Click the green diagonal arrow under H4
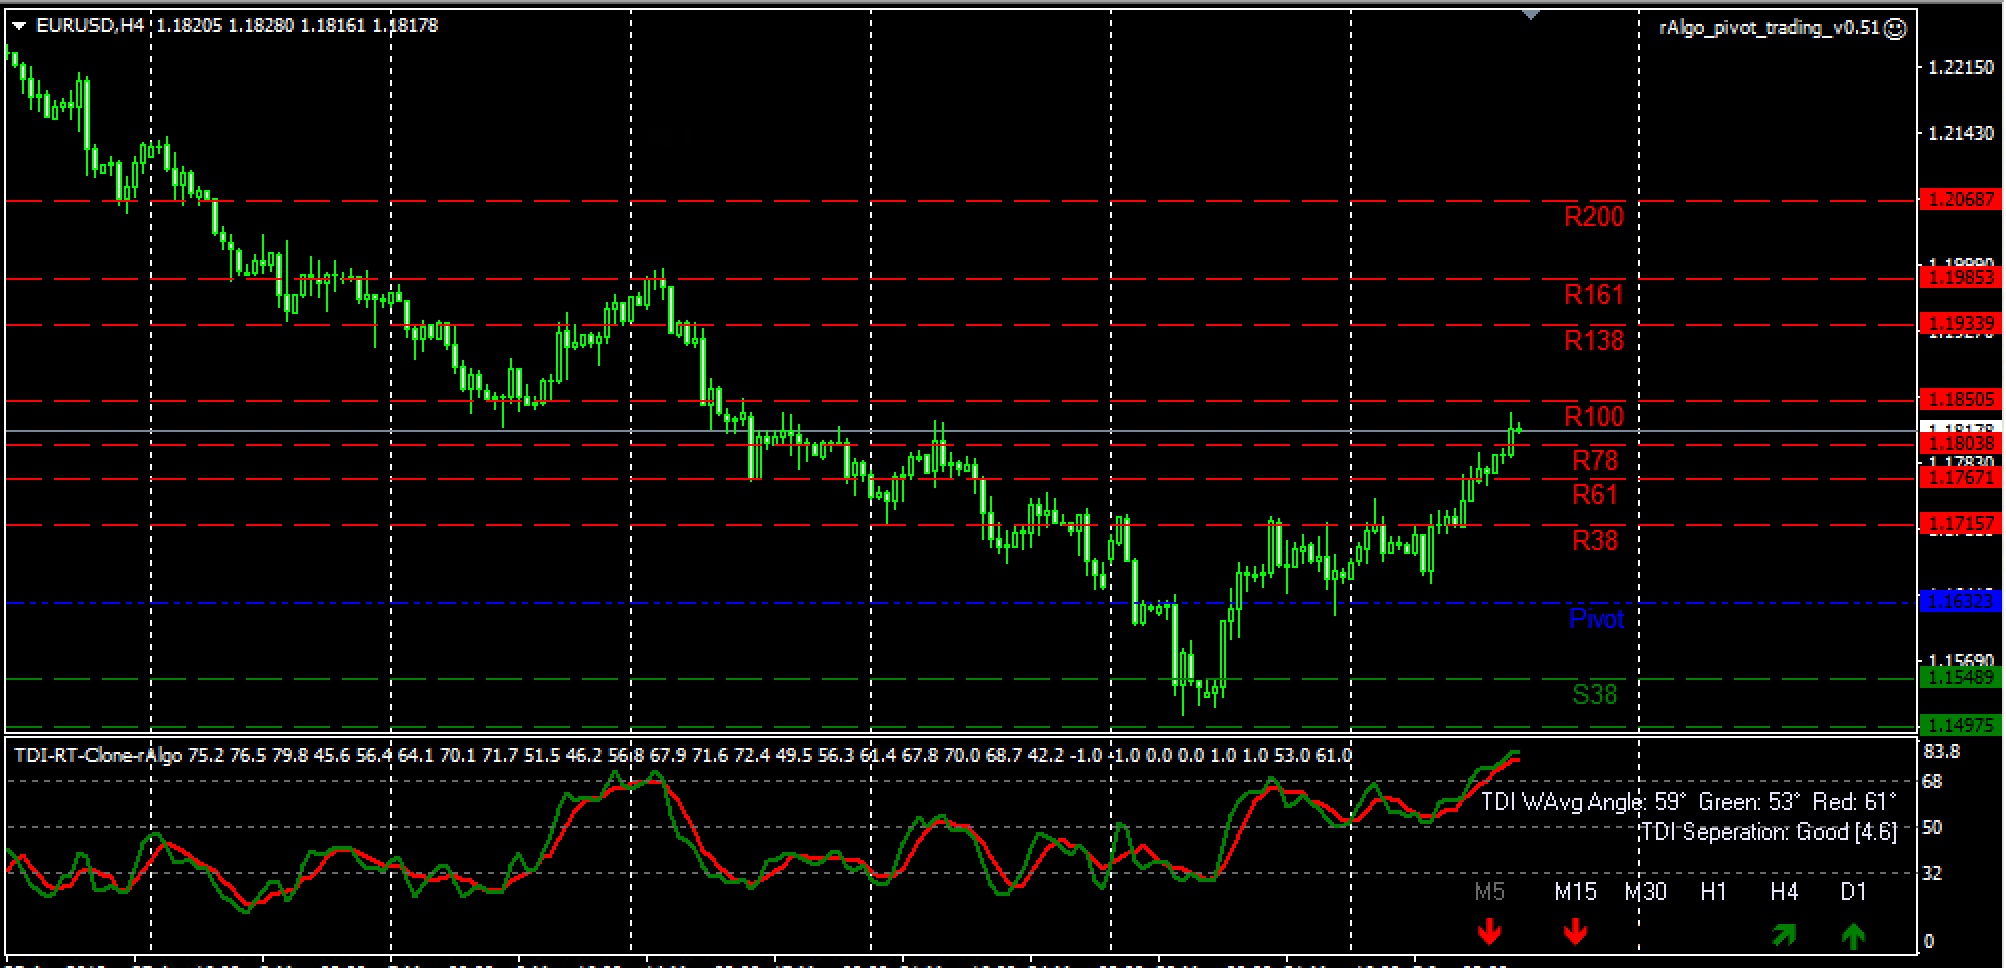This screenshot has width=2006, height=968. [x=1784, y=935]
